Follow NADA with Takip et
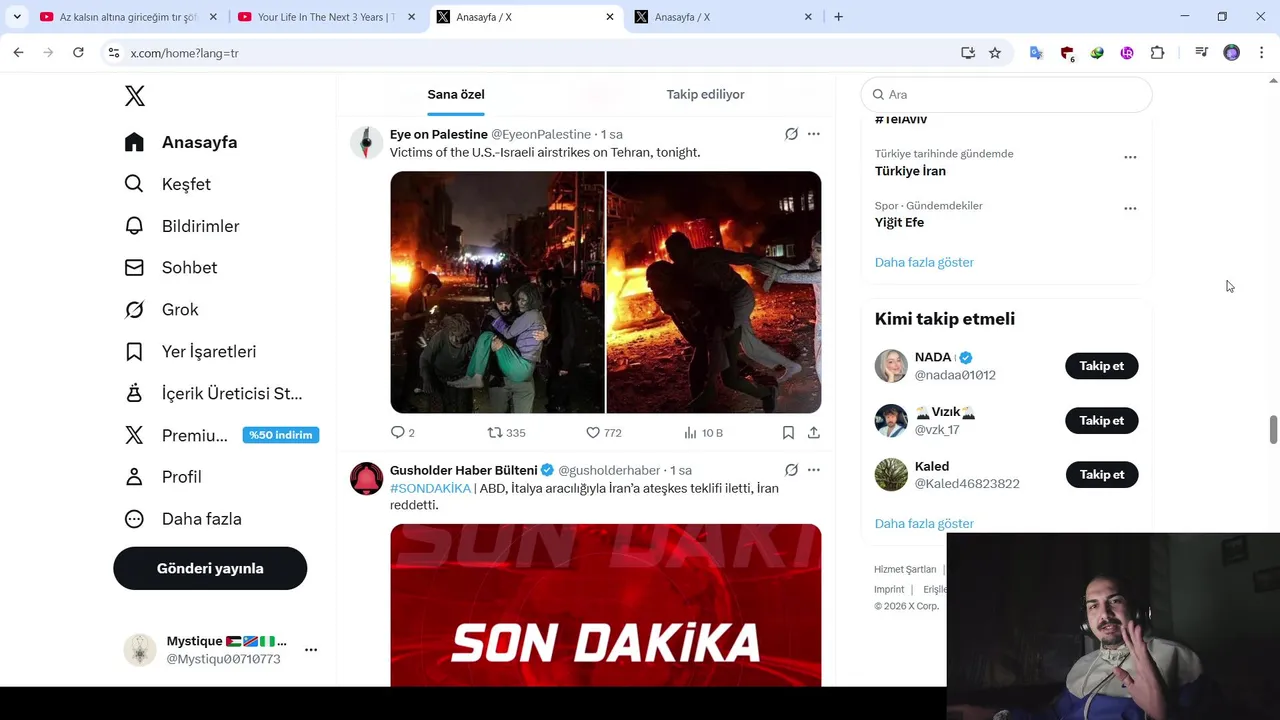 tap(1102, 366)
